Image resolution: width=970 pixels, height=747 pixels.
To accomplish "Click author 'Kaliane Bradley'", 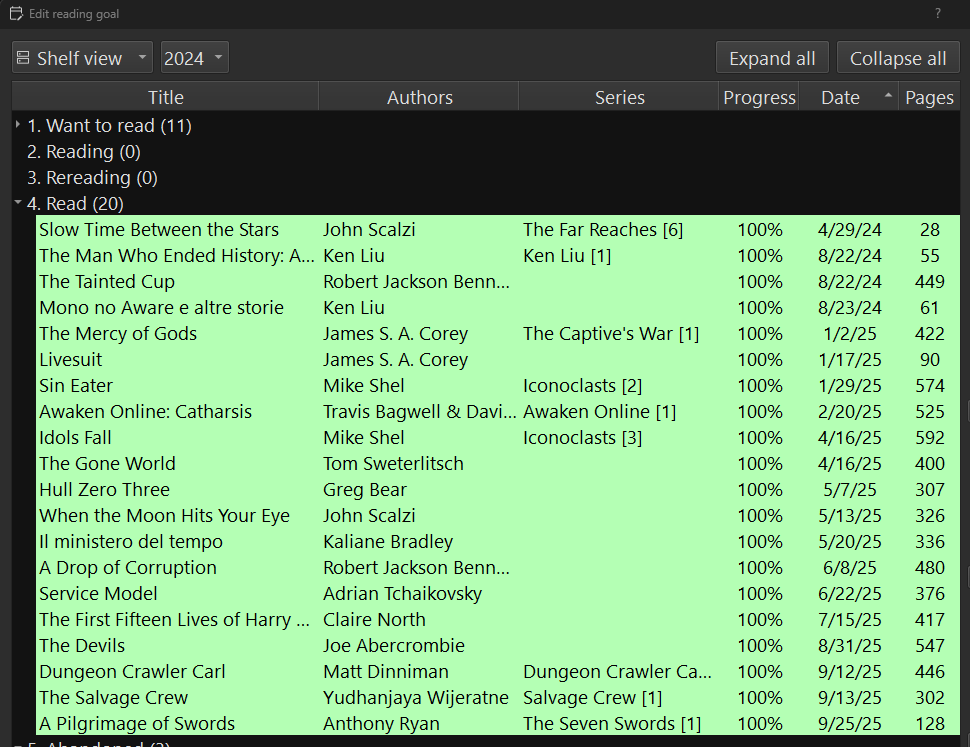I will coord(388,541).
